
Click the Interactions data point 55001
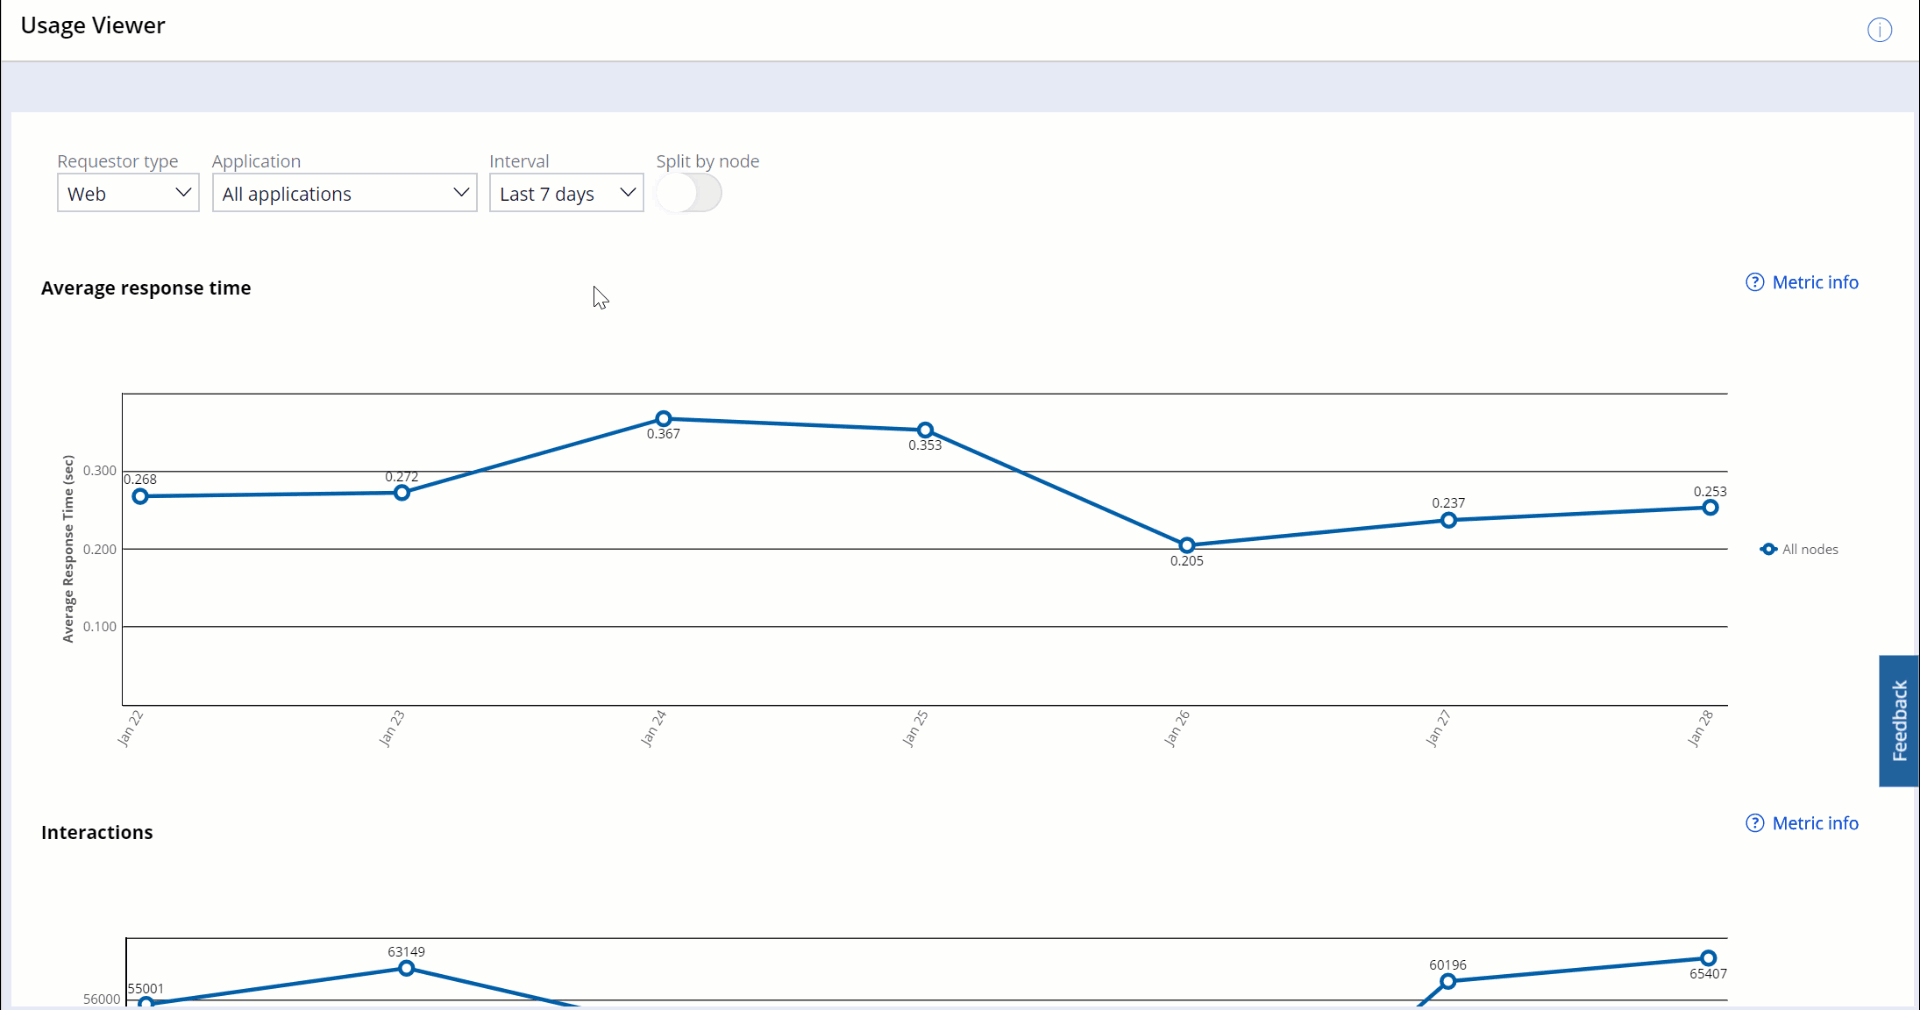tap(146, 1002)
